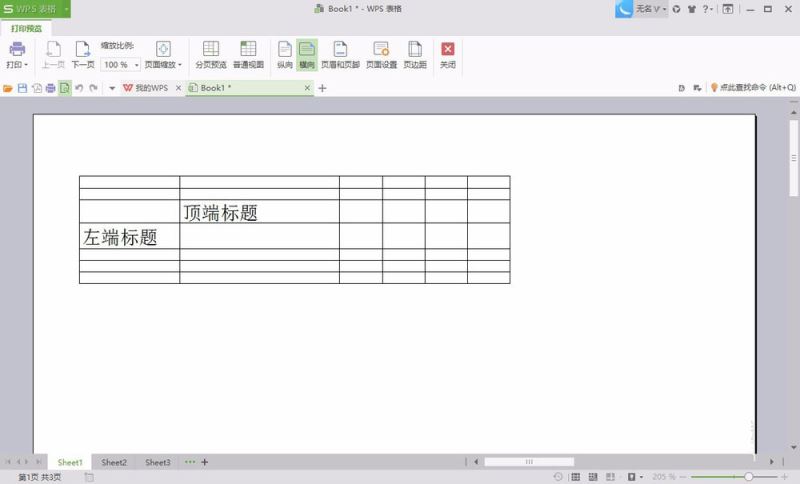The height and width of the screenshot is (484, 800).
Task: Click the status bar zoom slider handle
Action: [x=748, y=477]
